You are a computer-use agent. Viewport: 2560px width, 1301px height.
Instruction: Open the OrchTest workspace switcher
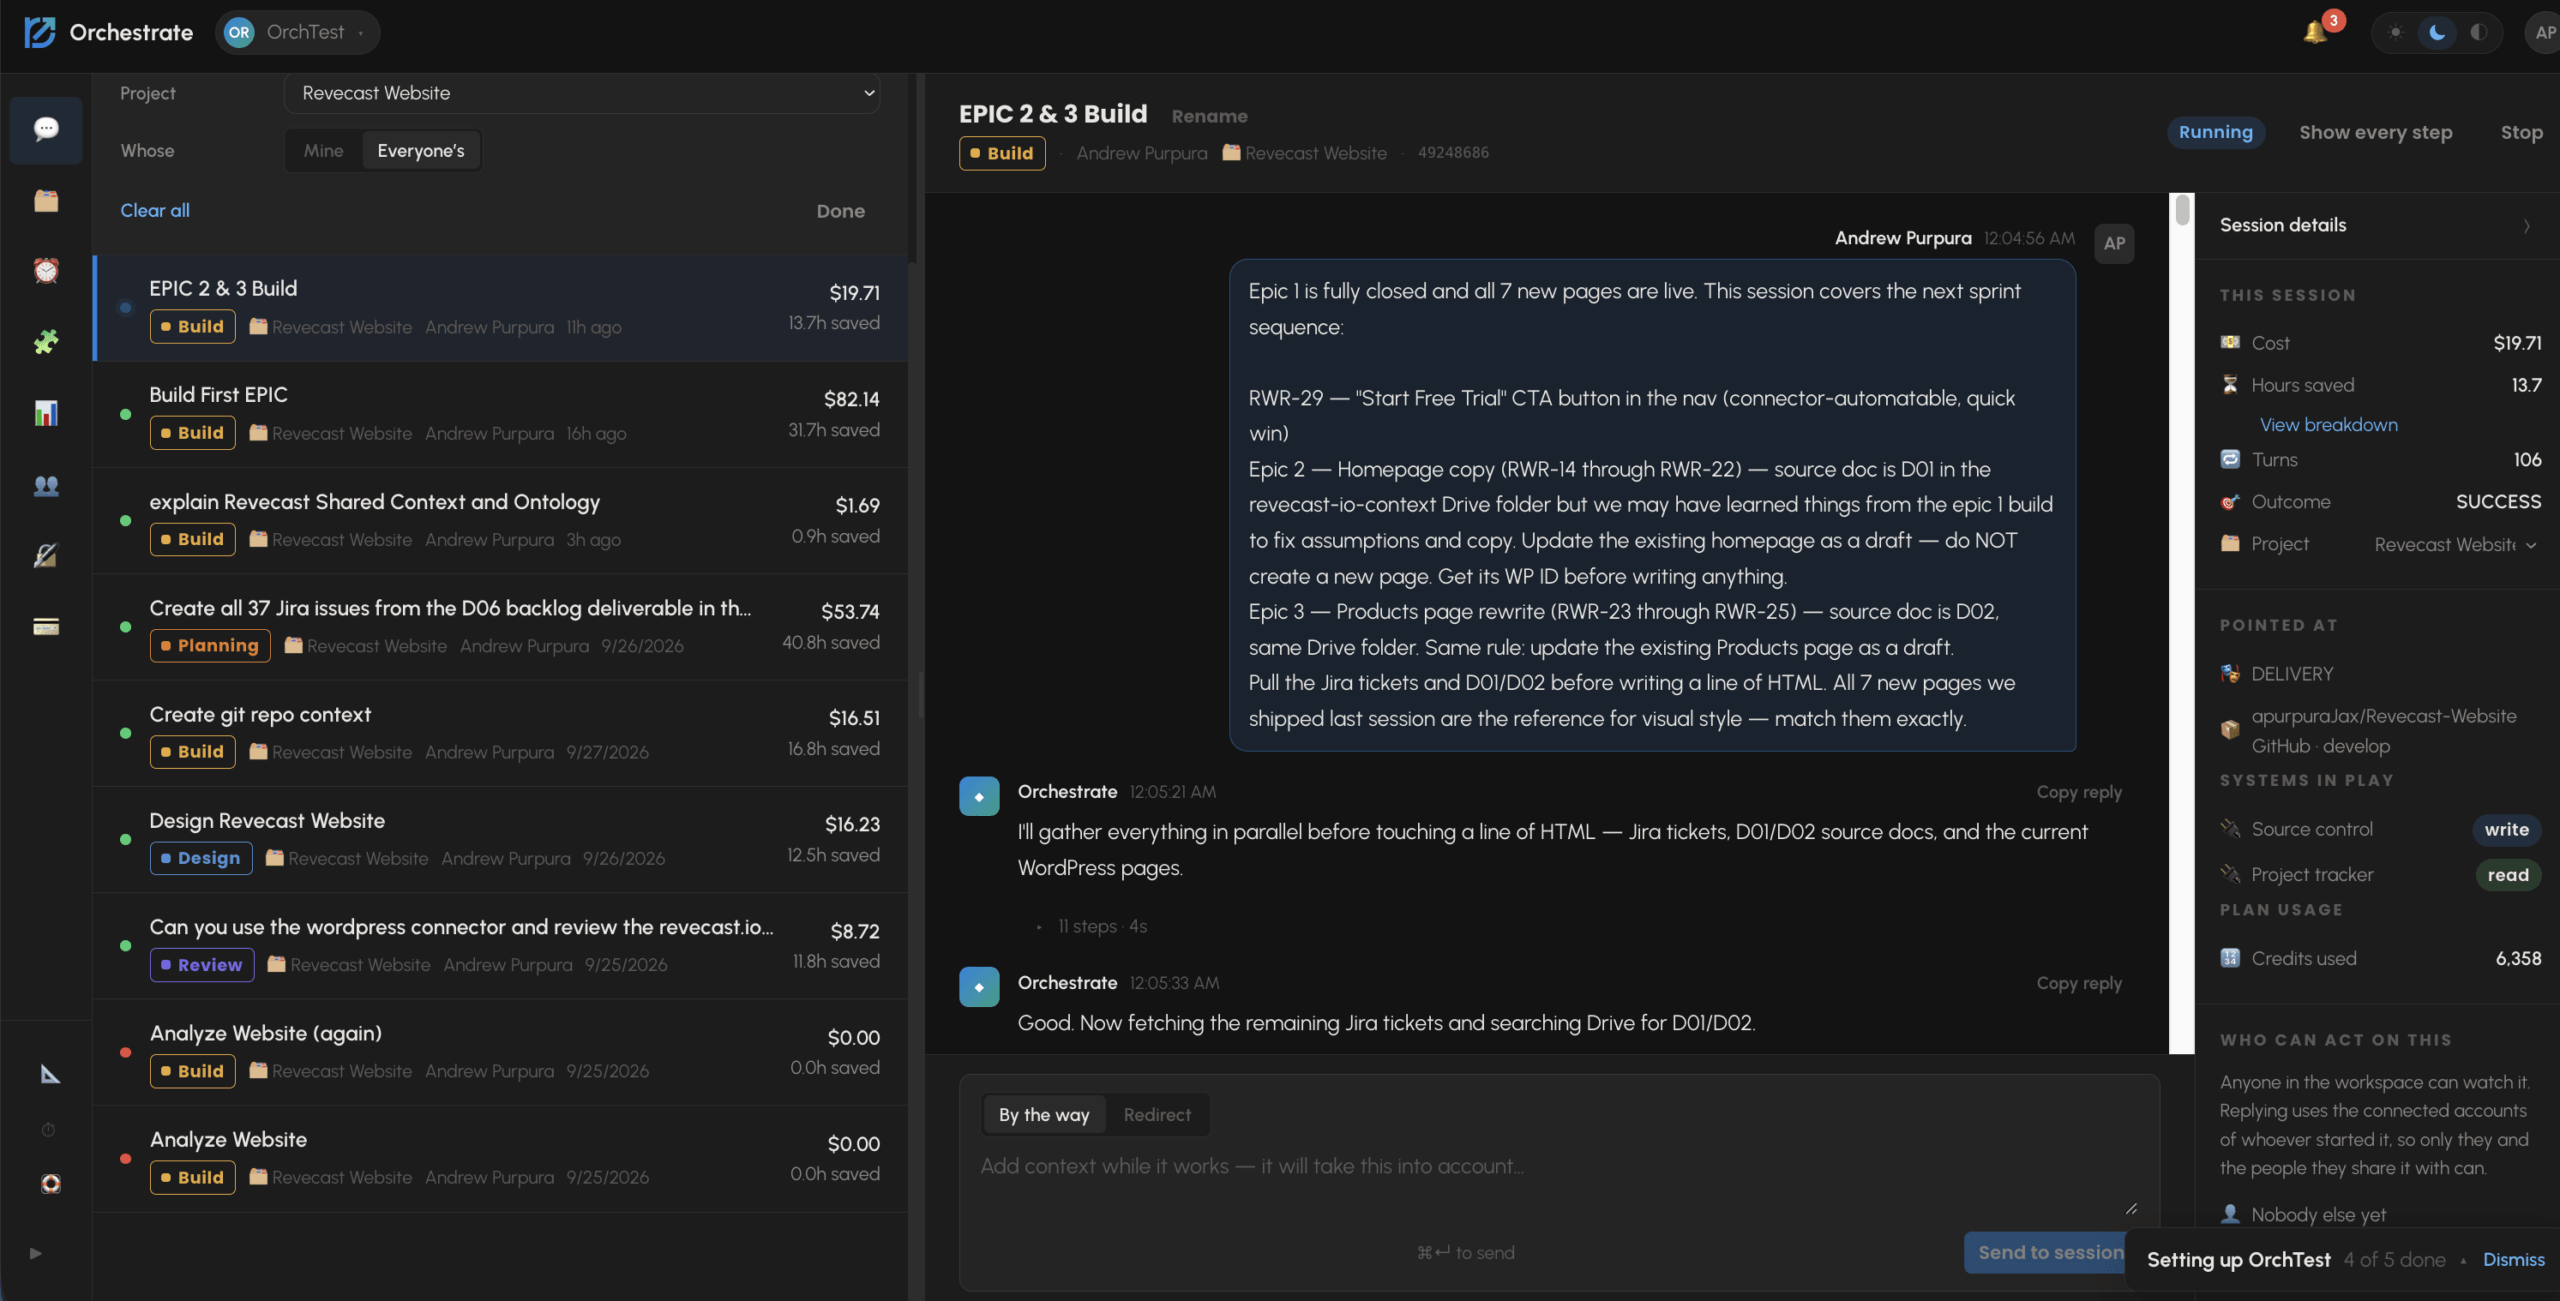click(297, 32)
